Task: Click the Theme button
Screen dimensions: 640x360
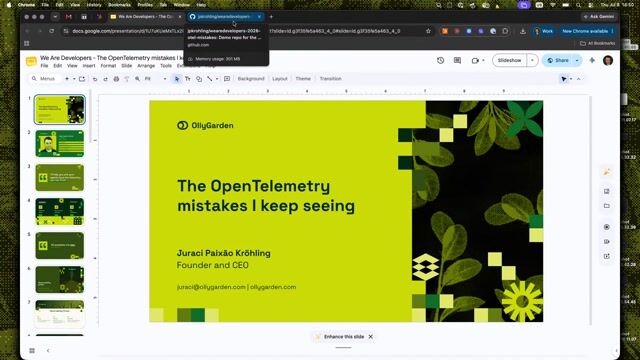Action: 303,79
